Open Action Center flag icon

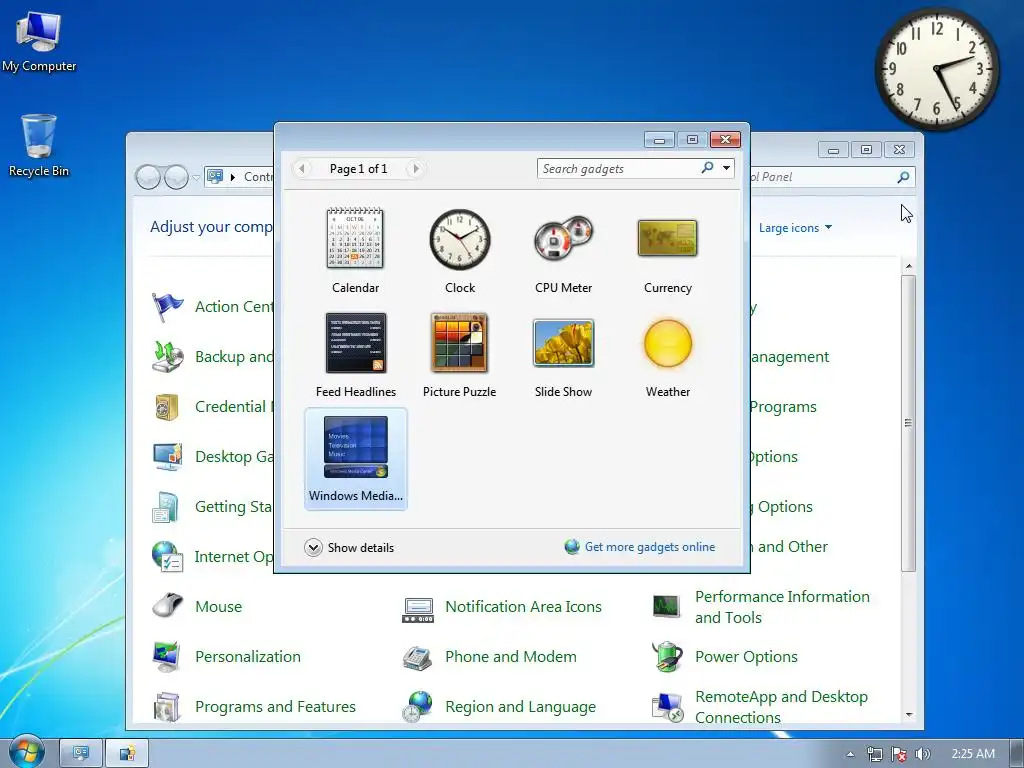[167, 307]
